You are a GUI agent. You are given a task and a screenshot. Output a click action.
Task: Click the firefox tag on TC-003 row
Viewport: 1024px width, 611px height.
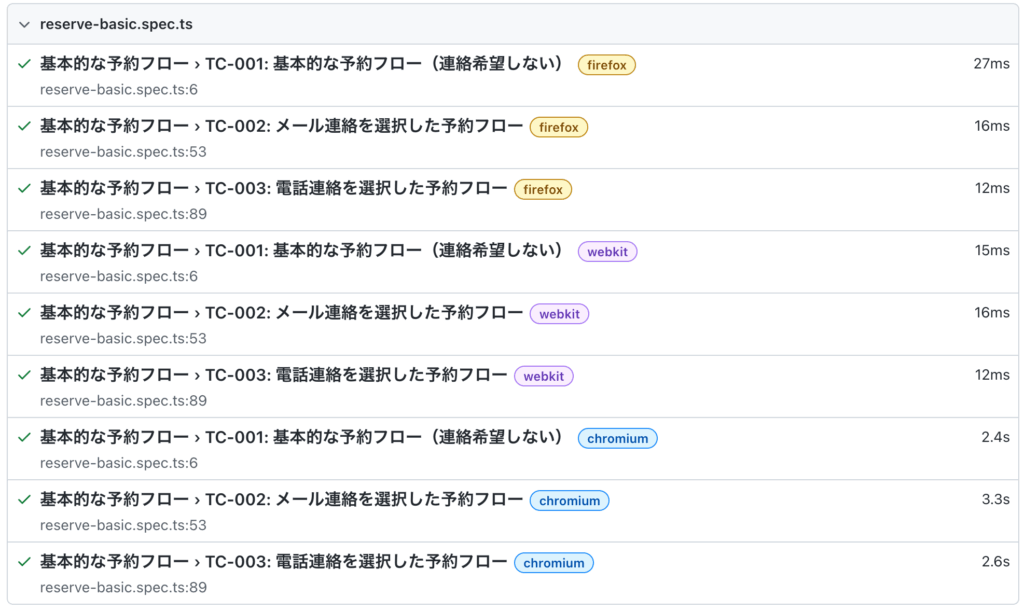[542, 189]
